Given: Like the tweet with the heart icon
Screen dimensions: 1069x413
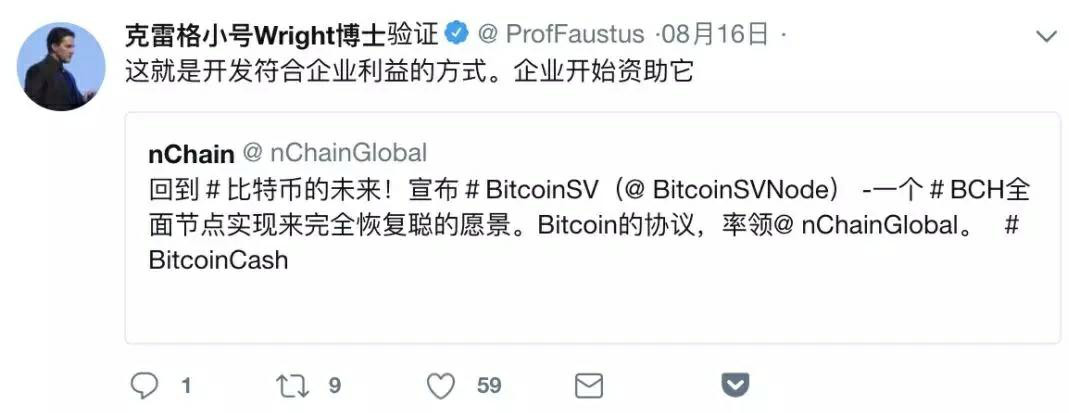Looking at the screenshot, I should point(441,387).
